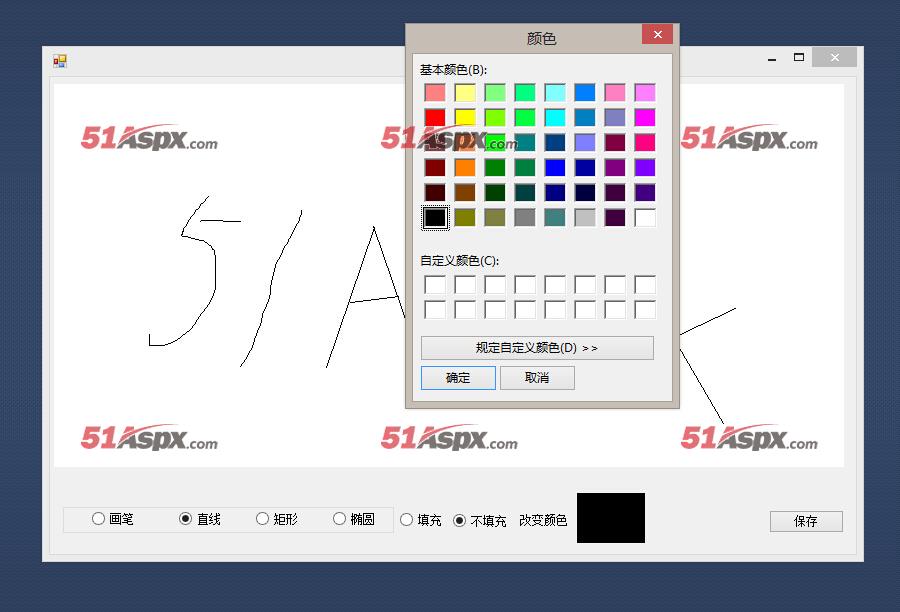Click the 保存 button
The width and height of the screenshot is (900, 612).
(x=806, y=521)
